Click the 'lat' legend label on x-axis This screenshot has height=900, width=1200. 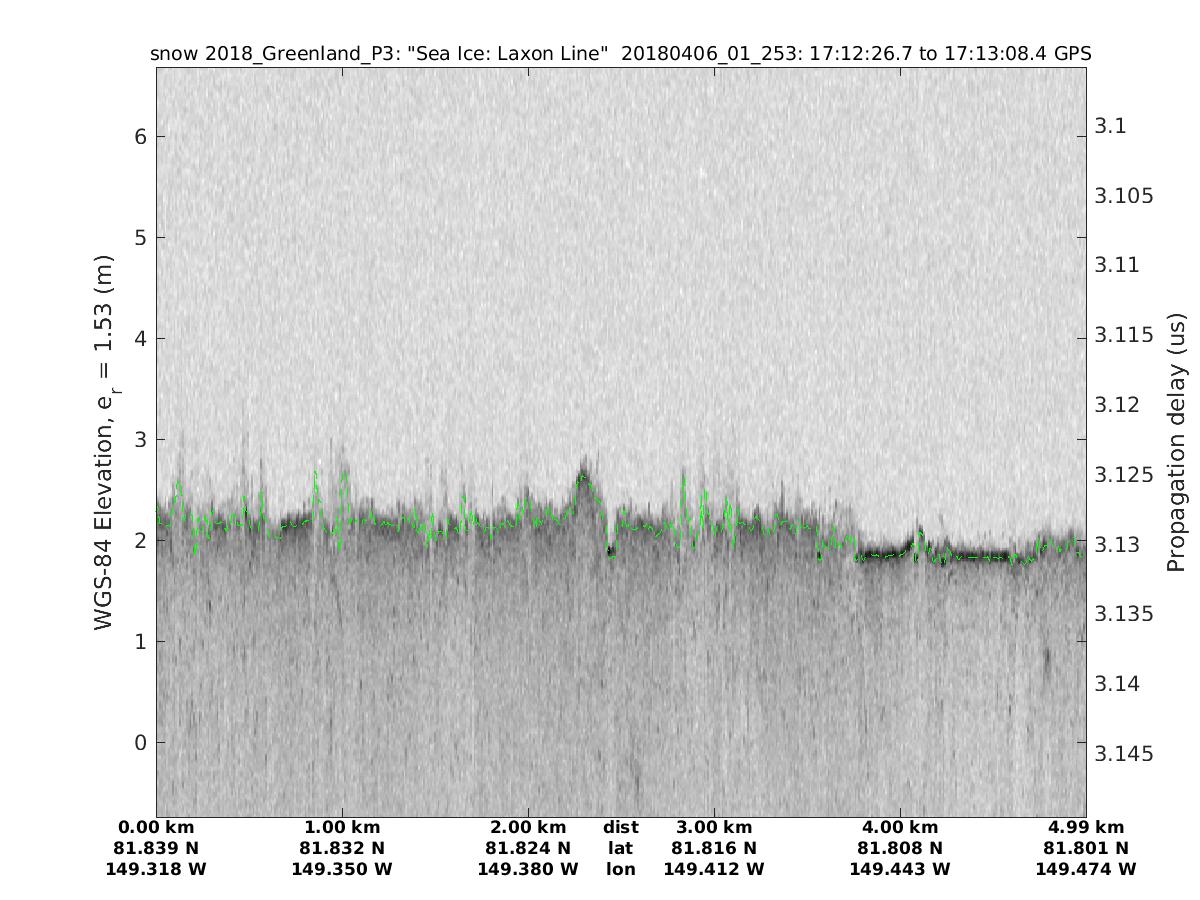(x=621, y=848)
